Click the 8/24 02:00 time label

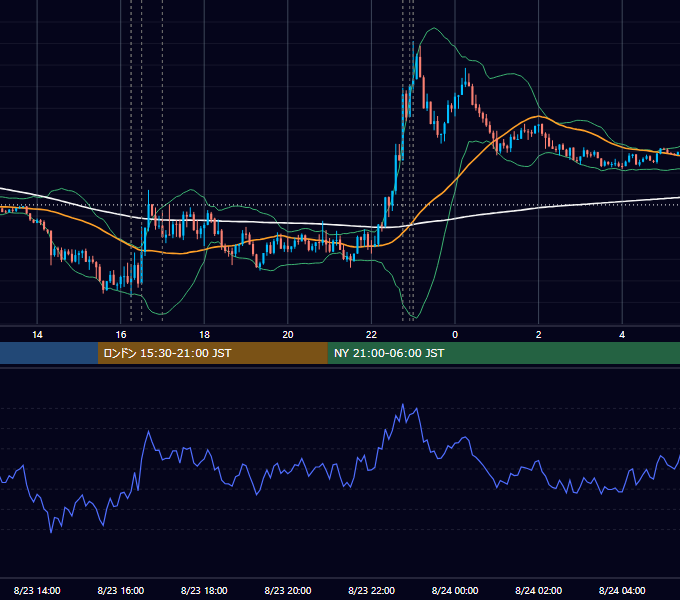point(538,590)
